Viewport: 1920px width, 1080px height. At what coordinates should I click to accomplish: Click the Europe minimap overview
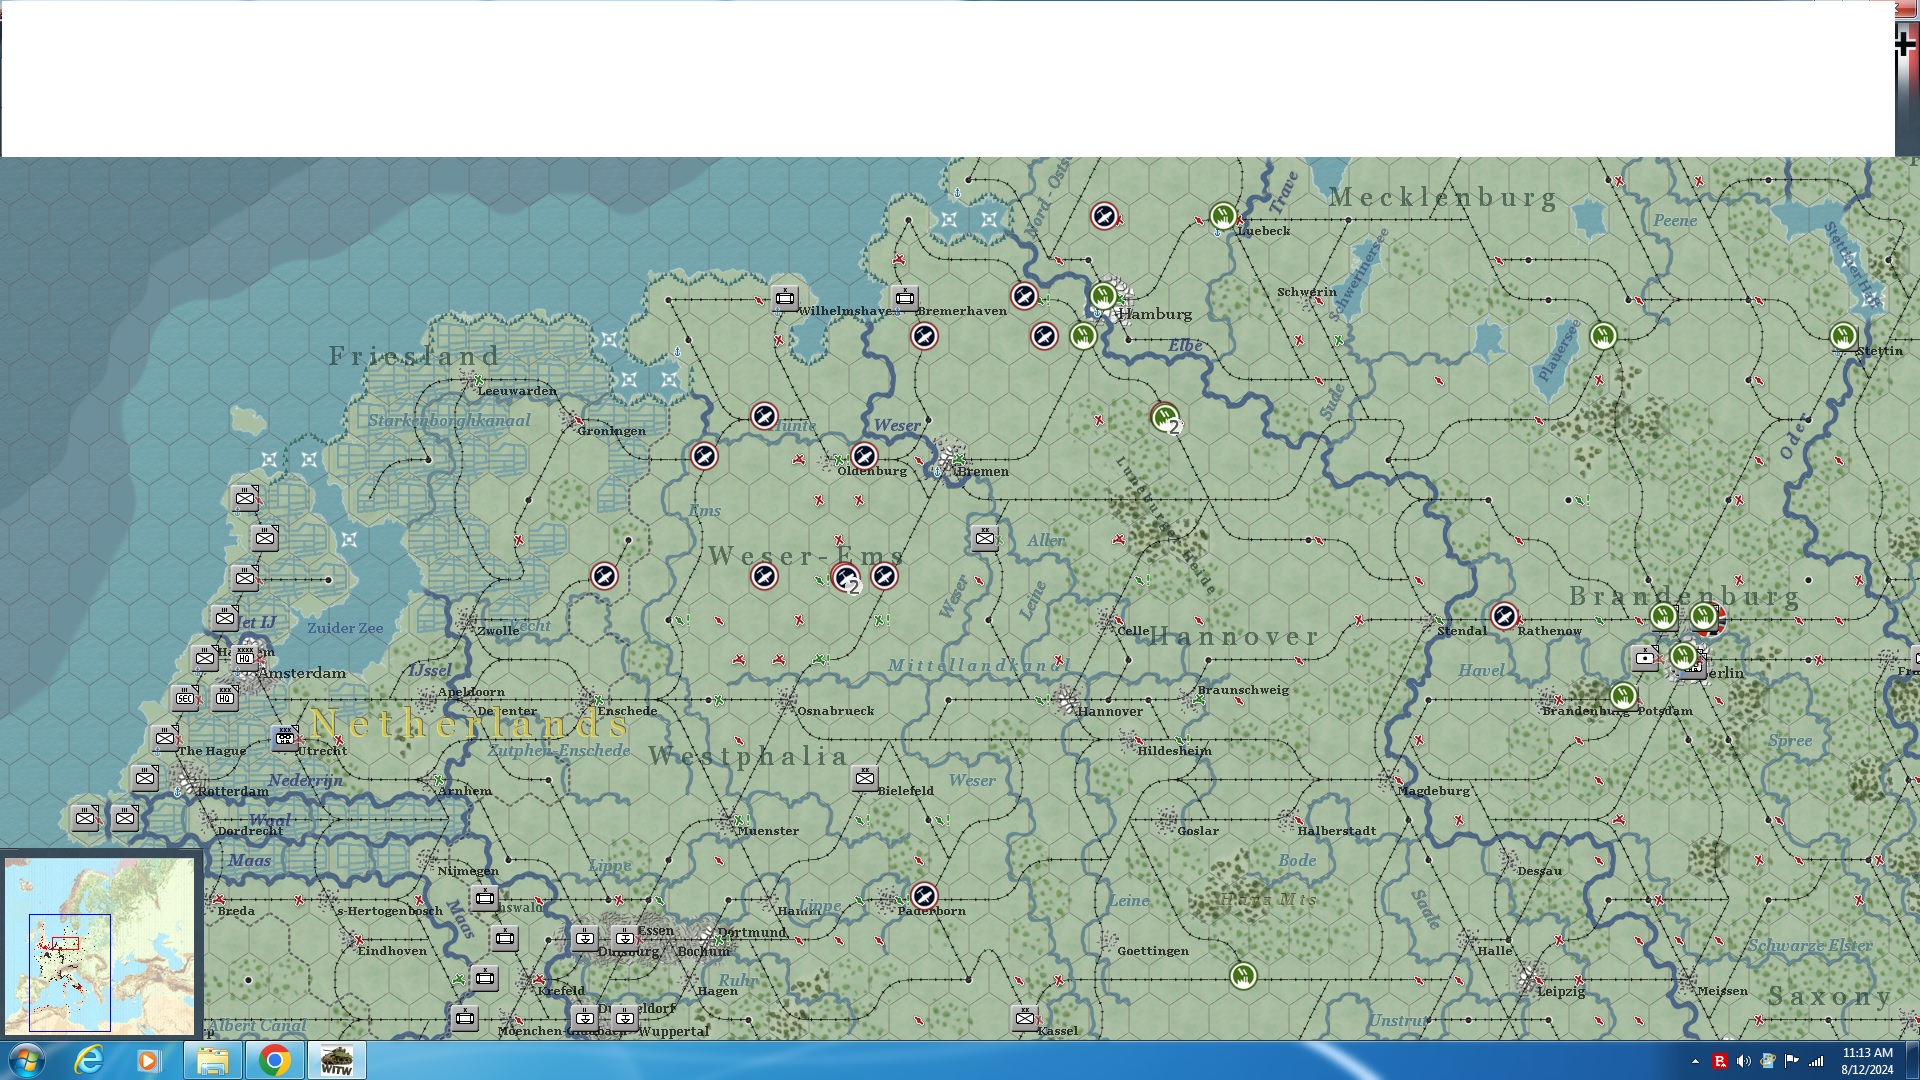click(x=100, y=945)
